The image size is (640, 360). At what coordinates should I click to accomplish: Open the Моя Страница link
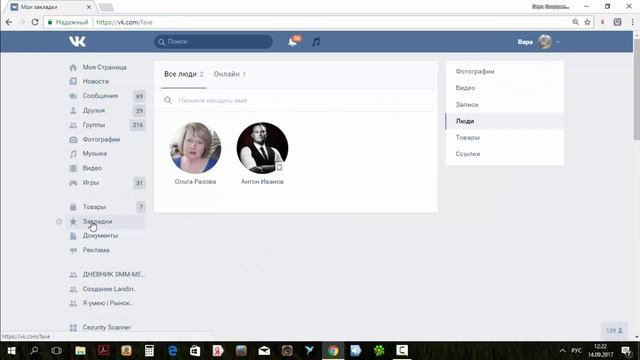click(x=104, y=67)
